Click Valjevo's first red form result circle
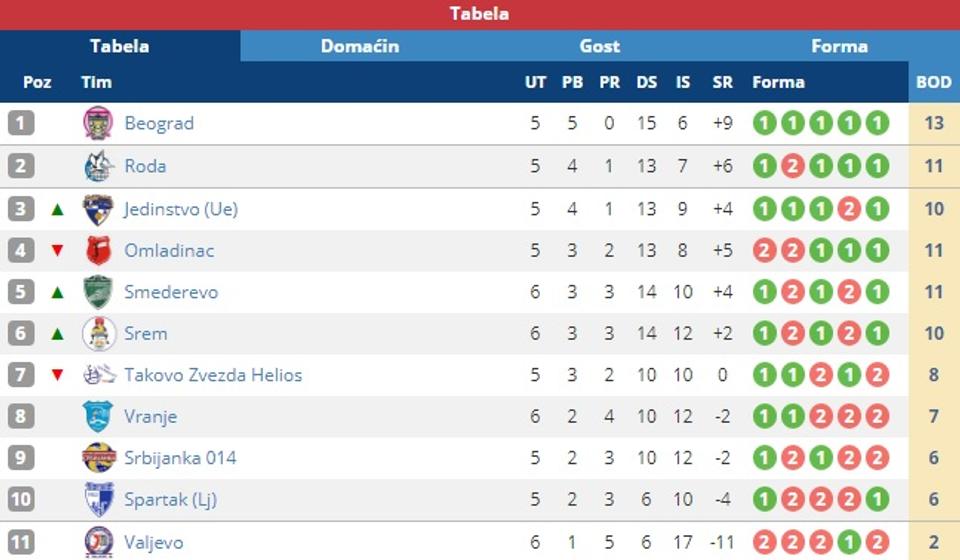This screenshot has height=560, width=960. click(x=765, y=543)
